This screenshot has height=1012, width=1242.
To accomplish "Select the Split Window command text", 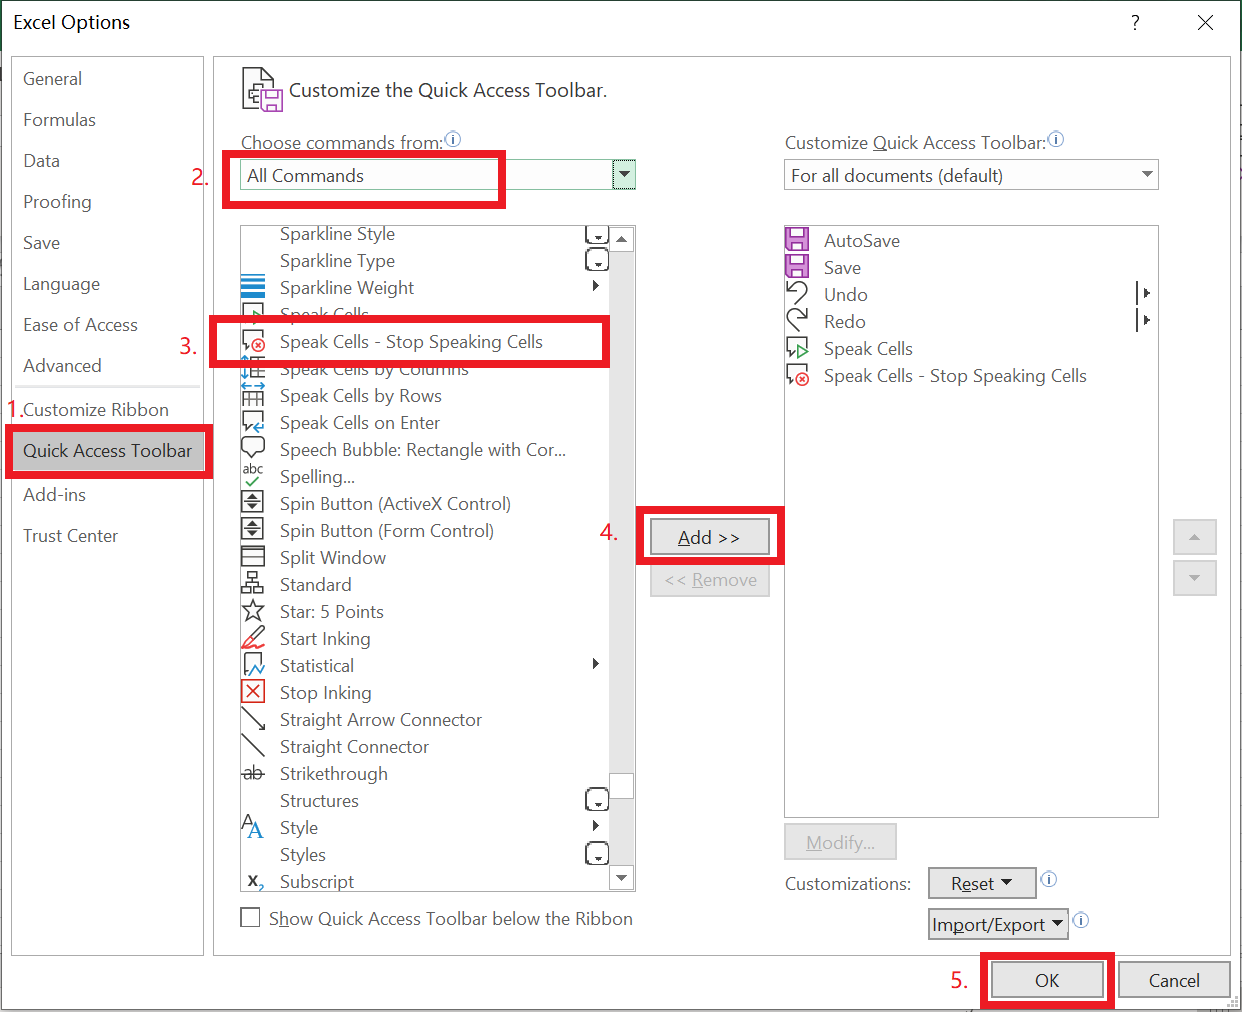I will coord(333,558).
